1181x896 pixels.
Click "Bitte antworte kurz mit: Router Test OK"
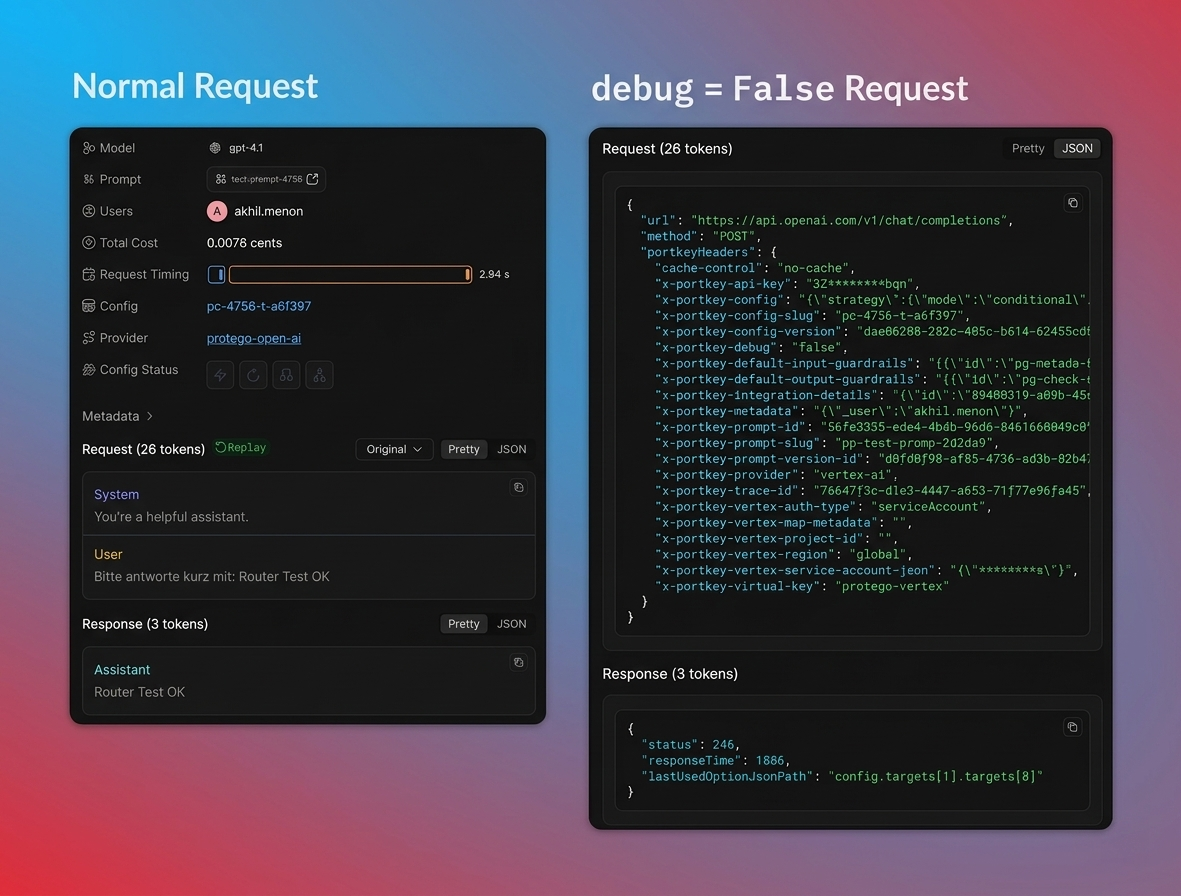tap(212, 577)
